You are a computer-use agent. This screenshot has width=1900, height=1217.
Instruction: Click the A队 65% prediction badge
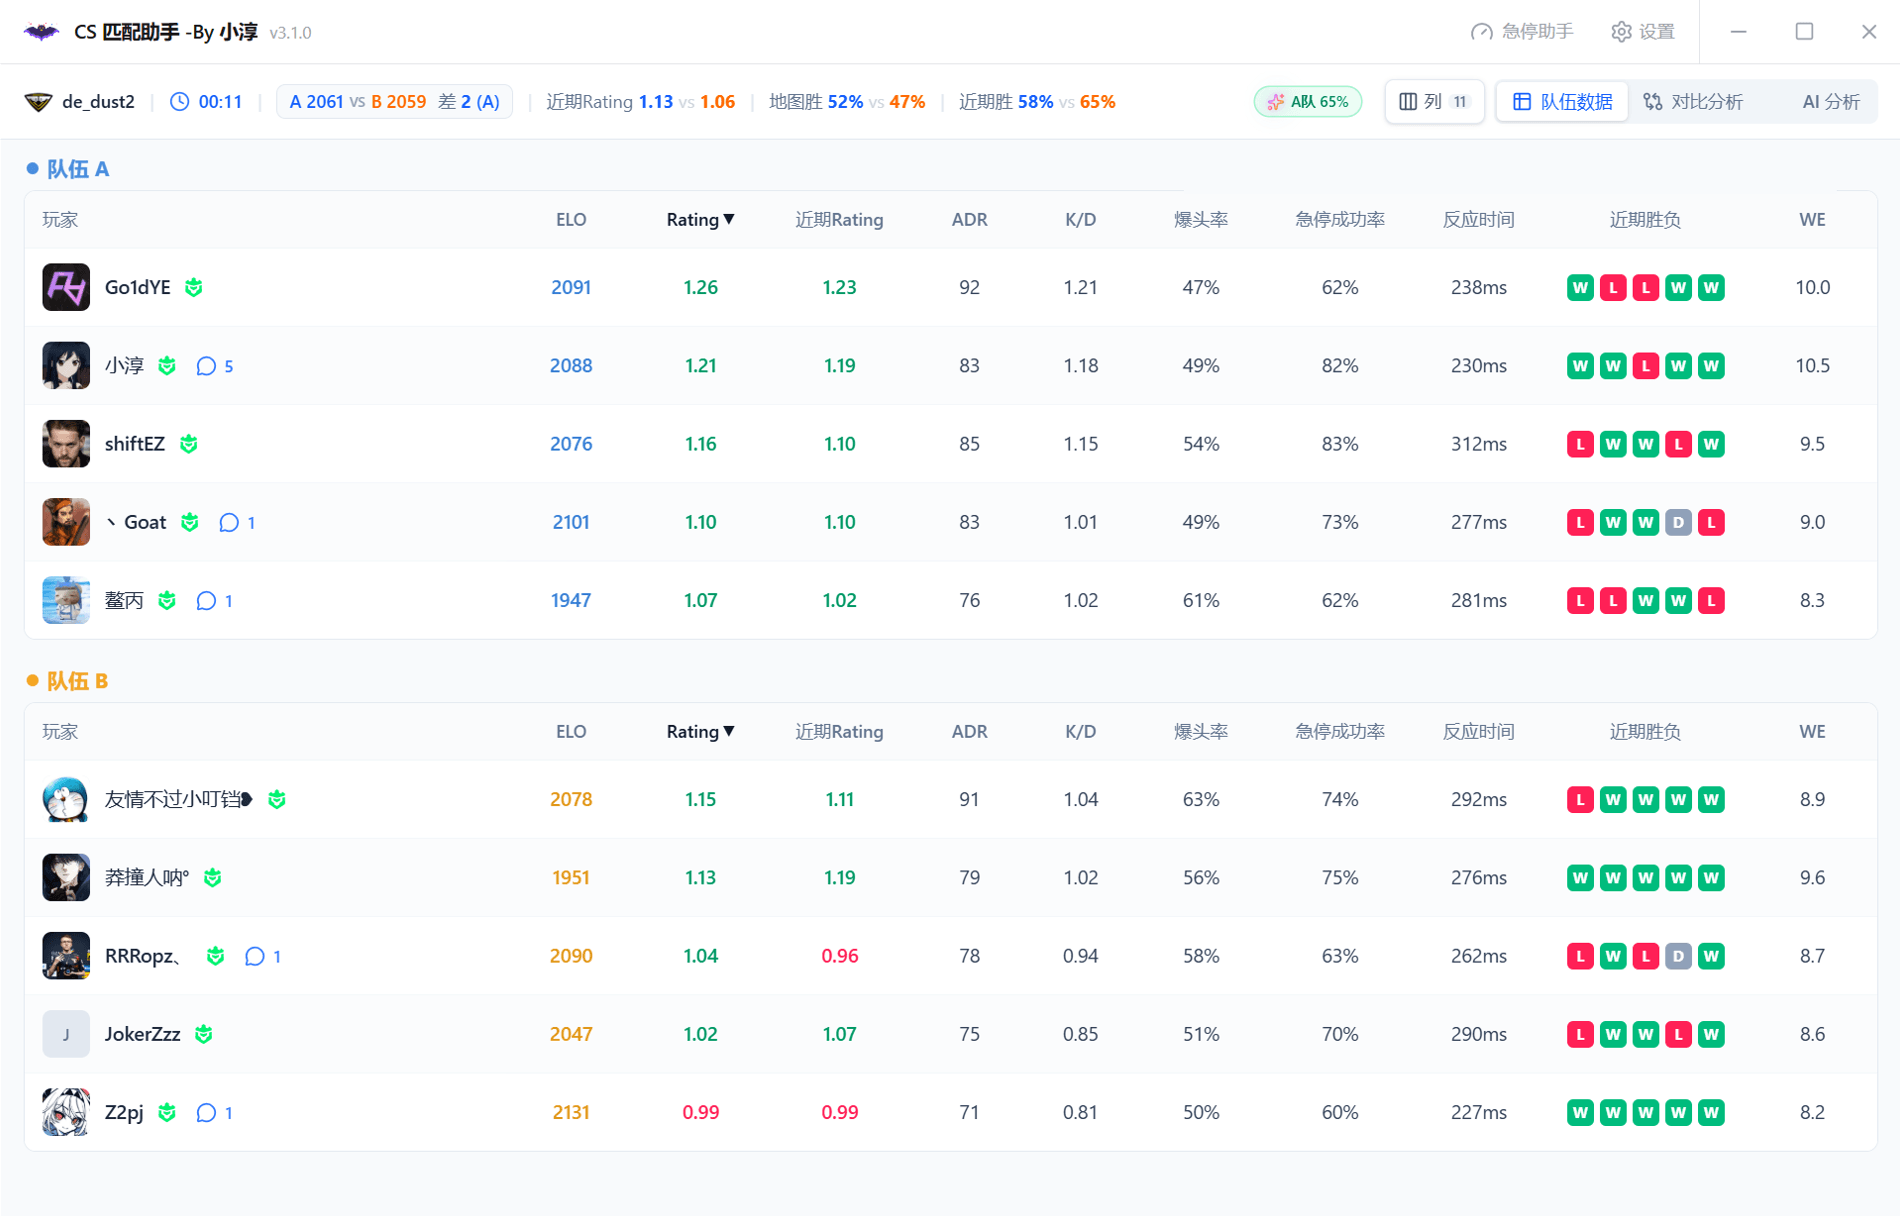(1307, 102)
